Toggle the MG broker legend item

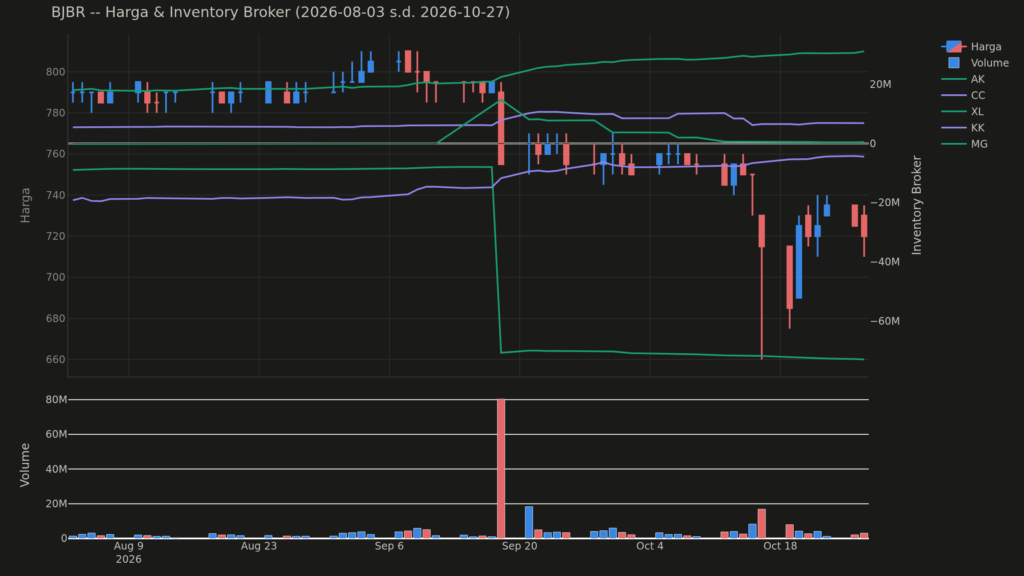point(963,144)
